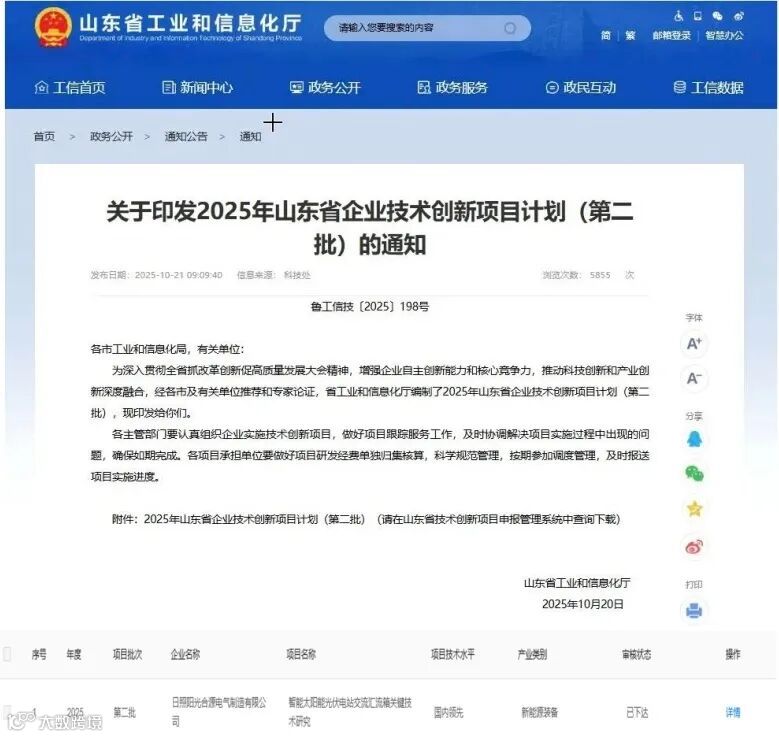
Task: Click the 项目批次 column header
Action: 127,655
